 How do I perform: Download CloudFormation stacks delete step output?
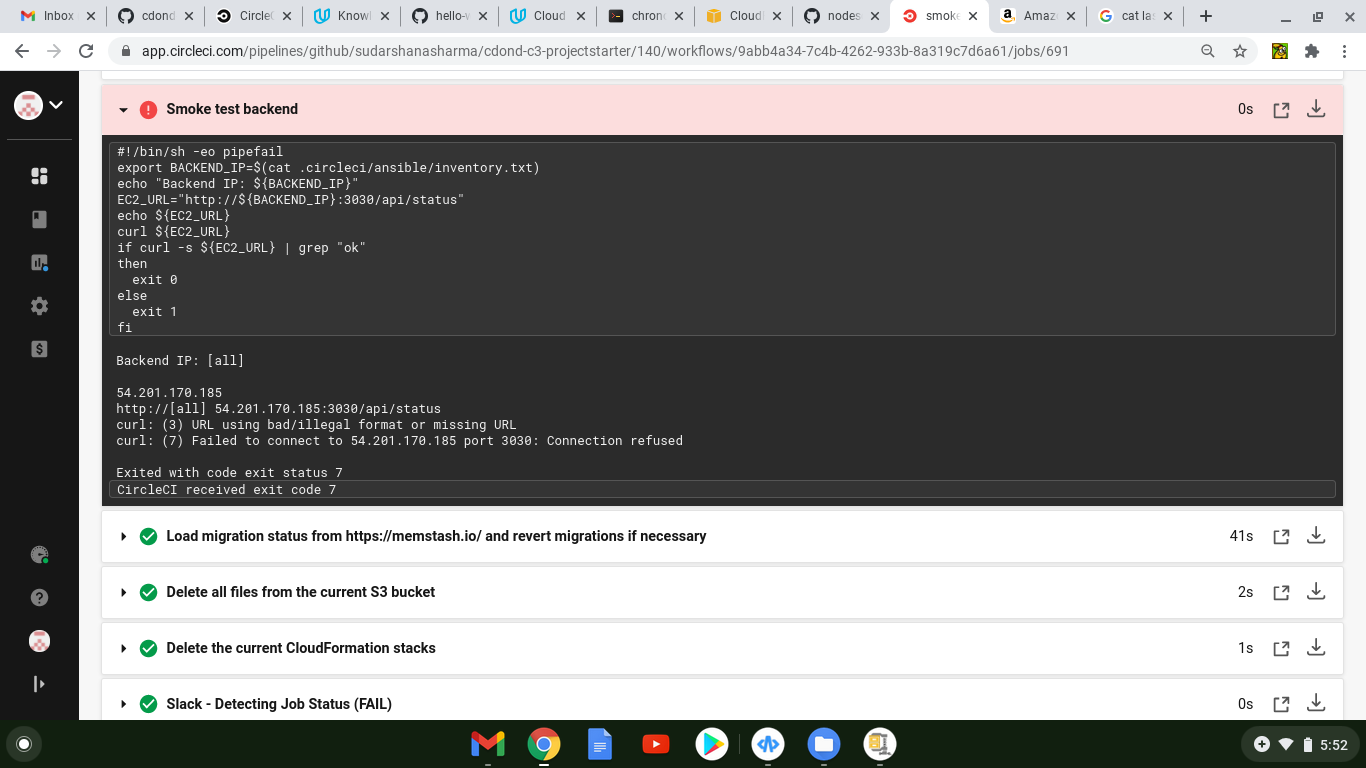[1316, 648]
